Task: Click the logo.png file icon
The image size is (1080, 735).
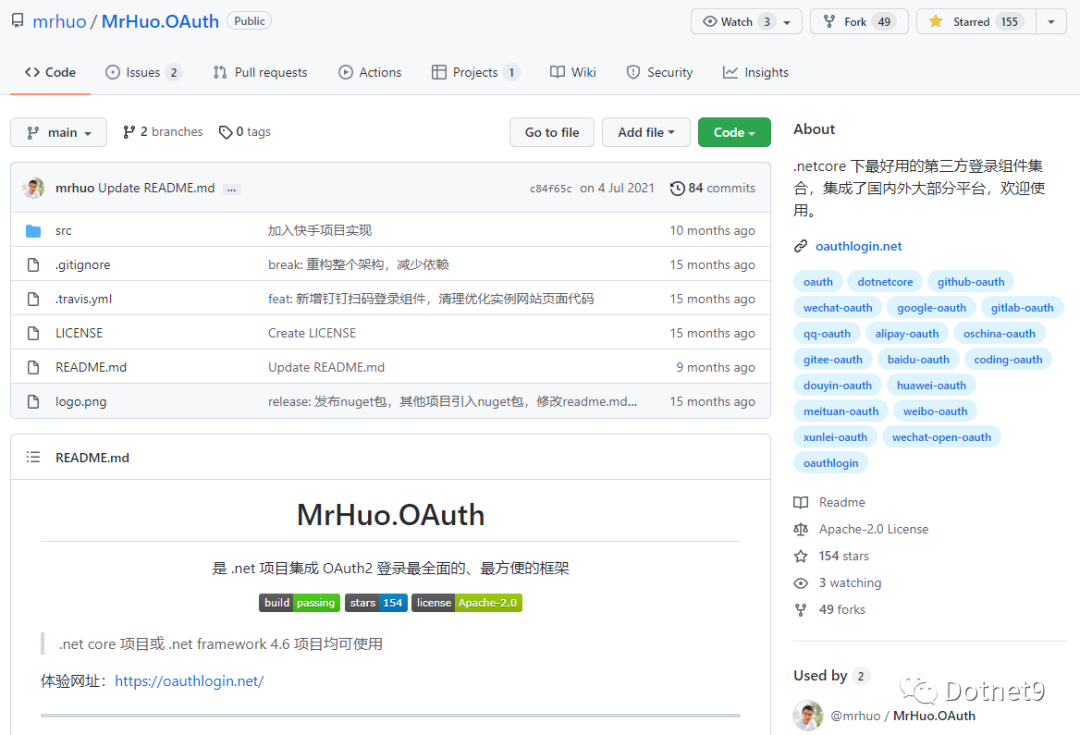Action: 33,402
